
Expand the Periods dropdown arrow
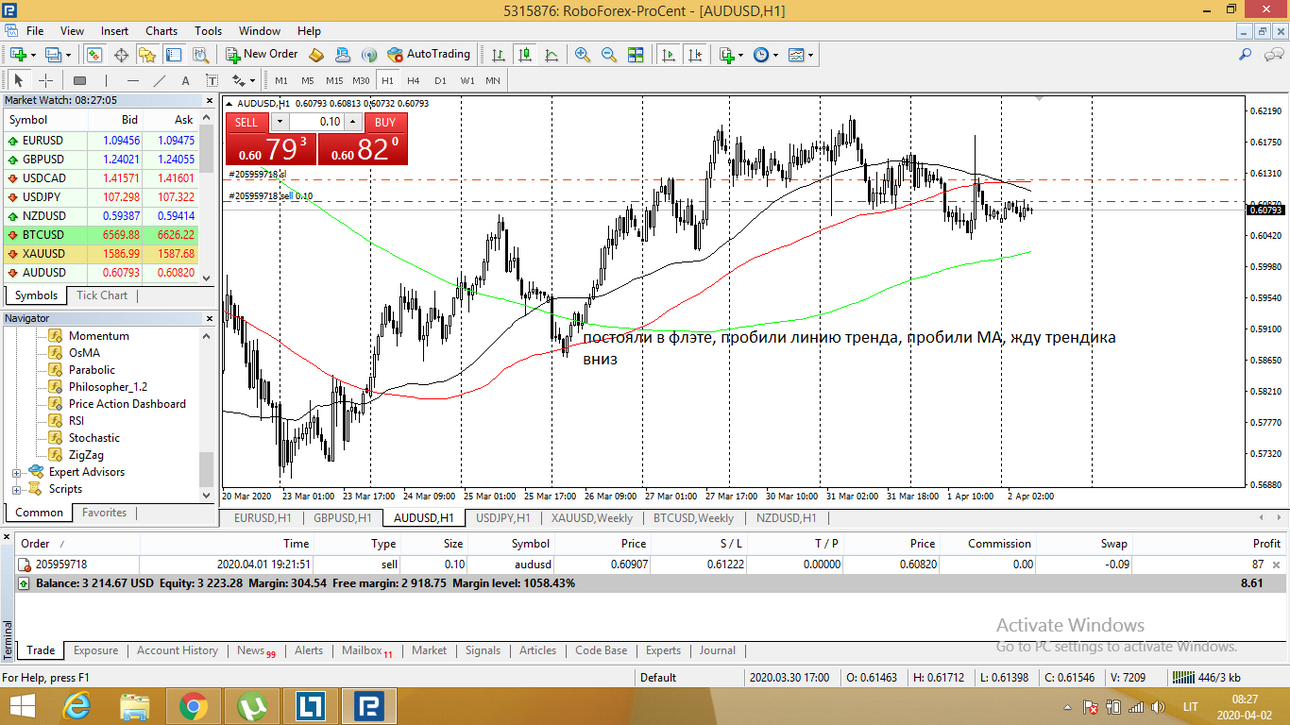coord(775,54)
